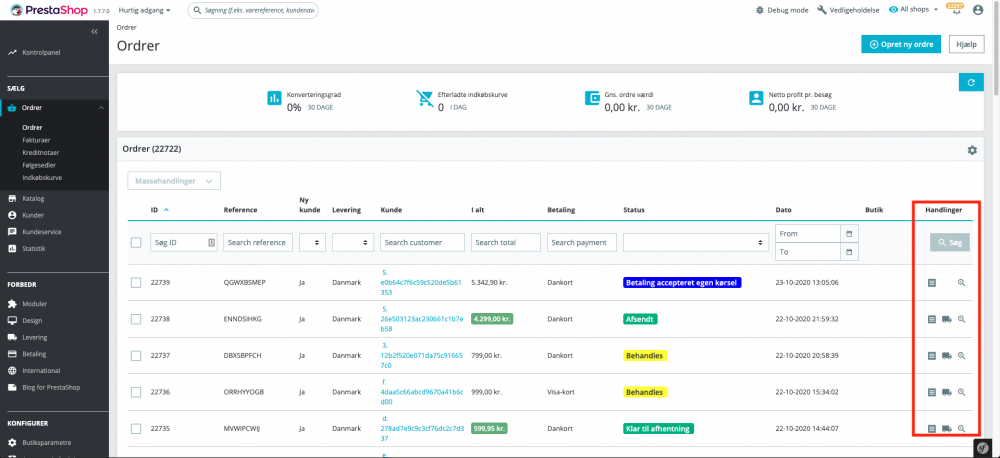Open the Massehandlinger dropdown

click(174, 181)
